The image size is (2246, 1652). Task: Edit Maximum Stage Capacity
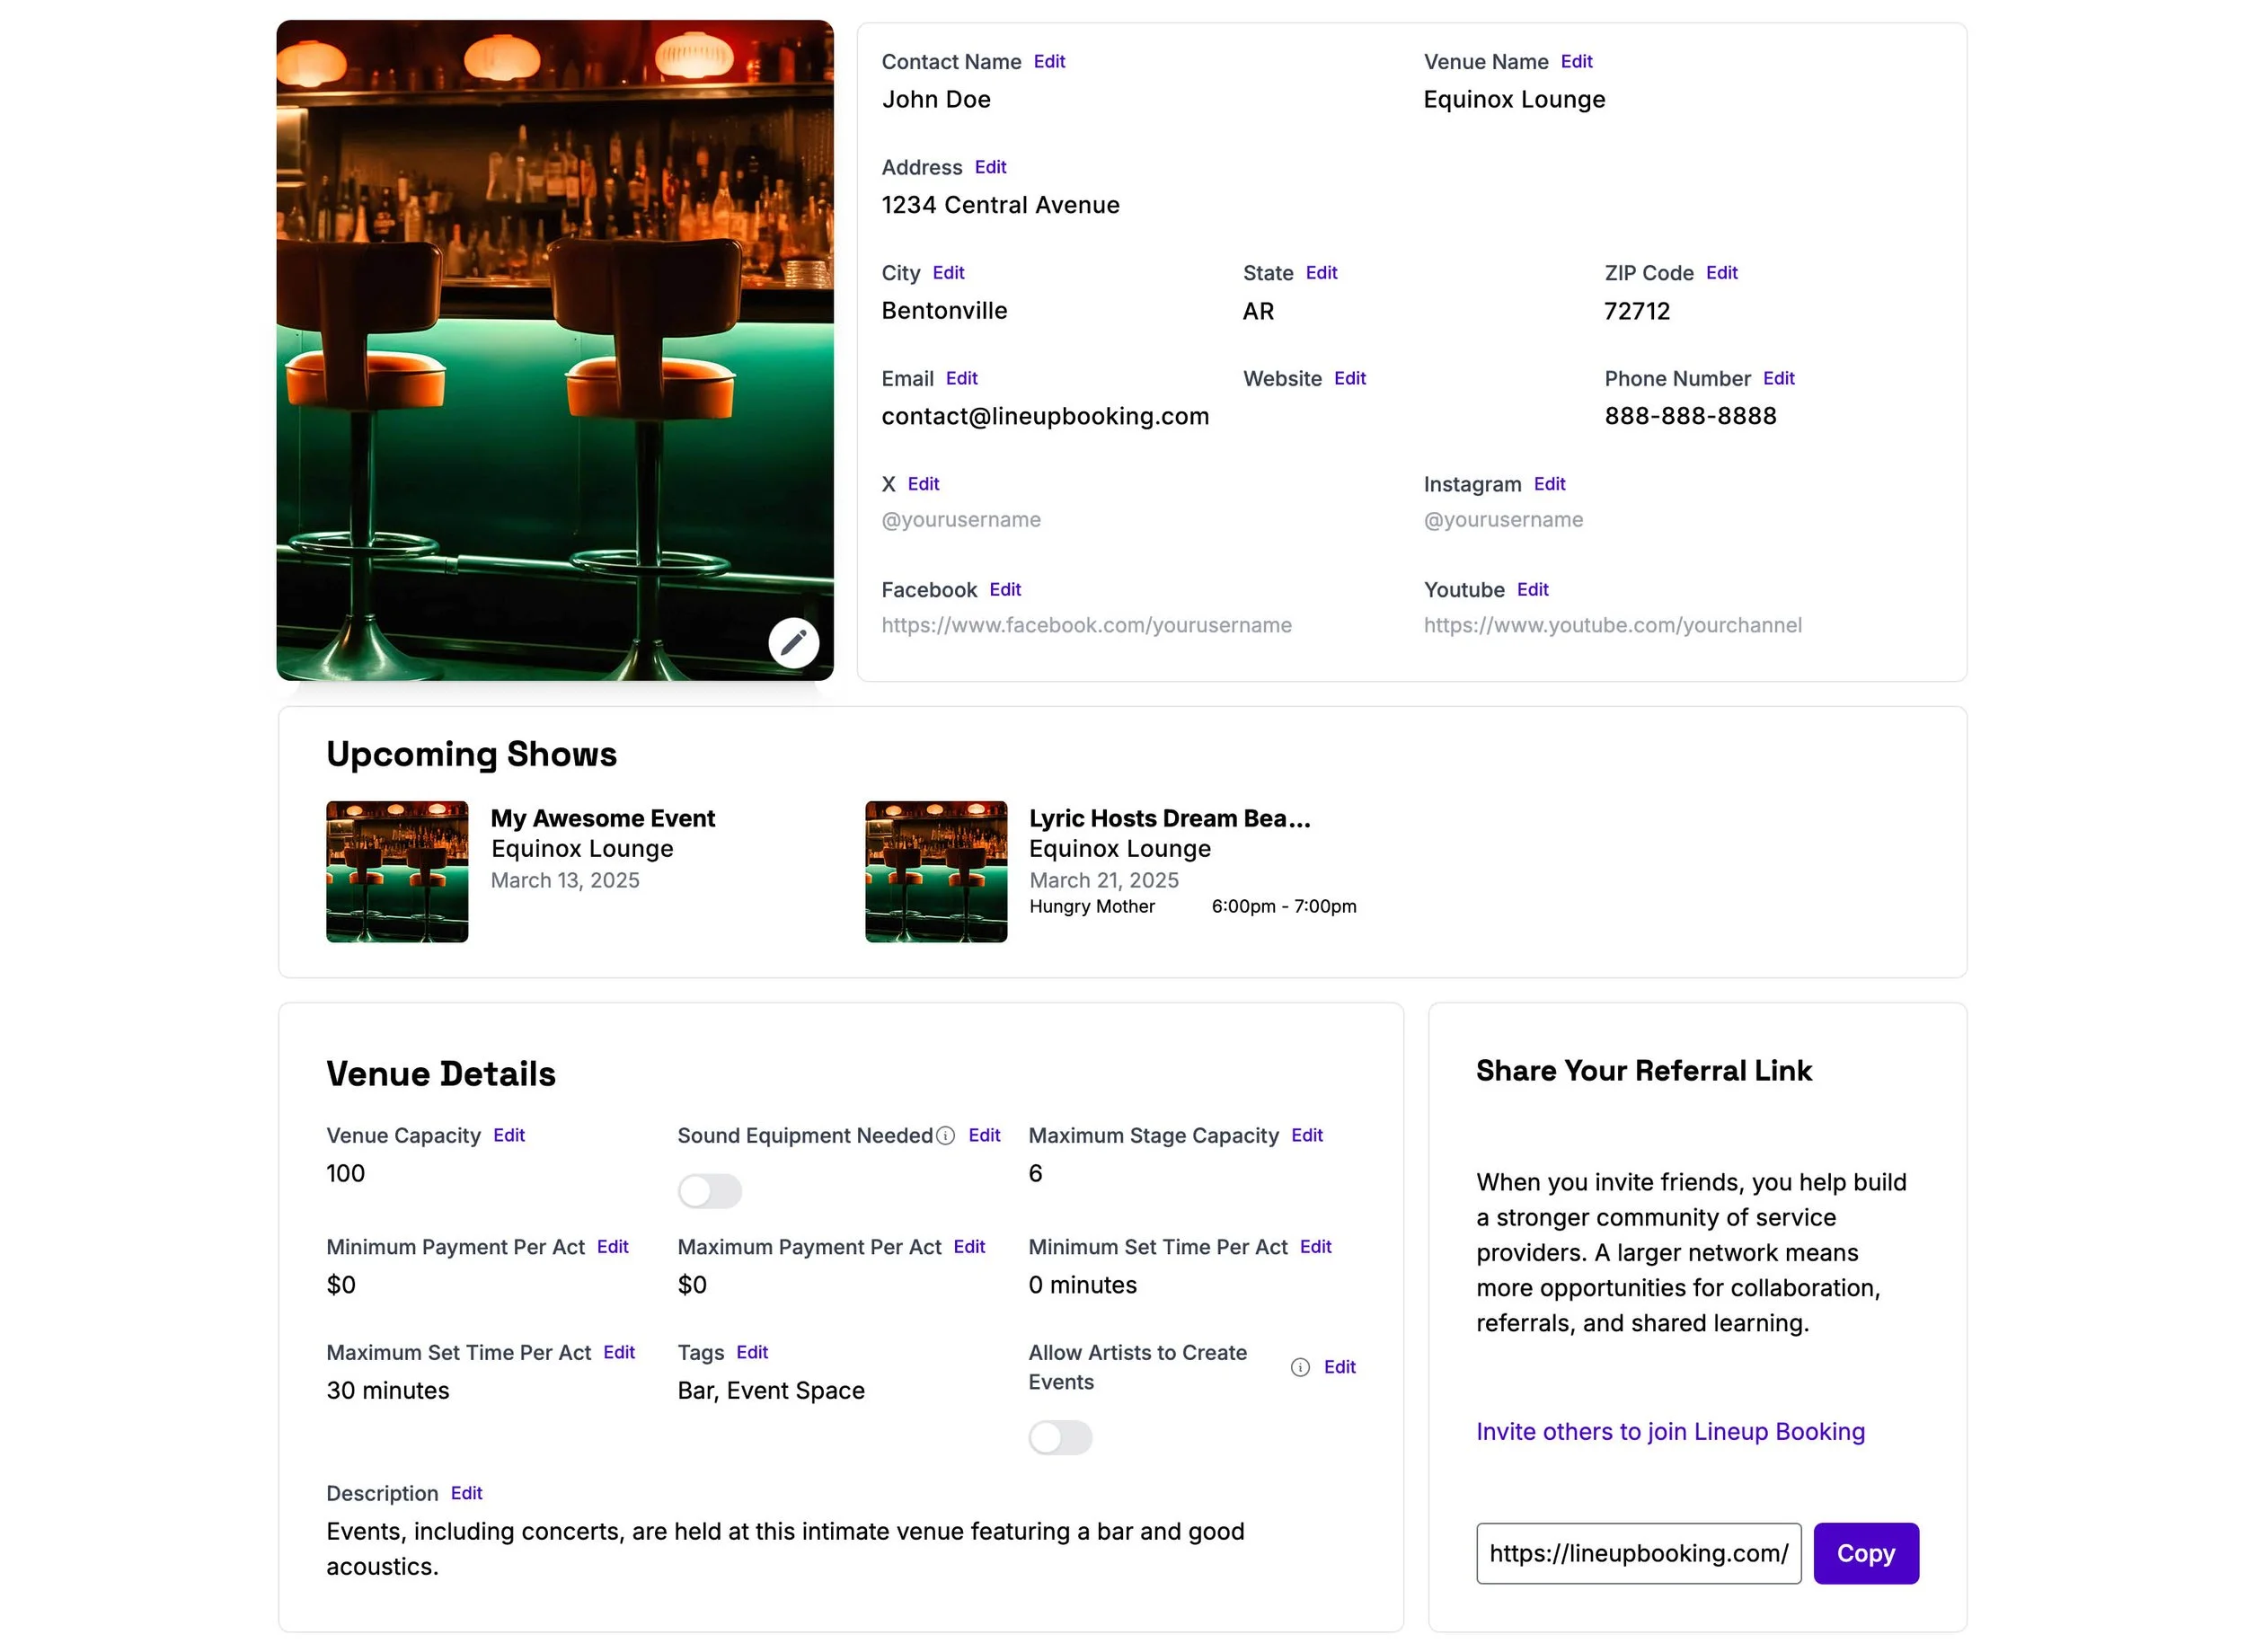coord(1306,1135)
